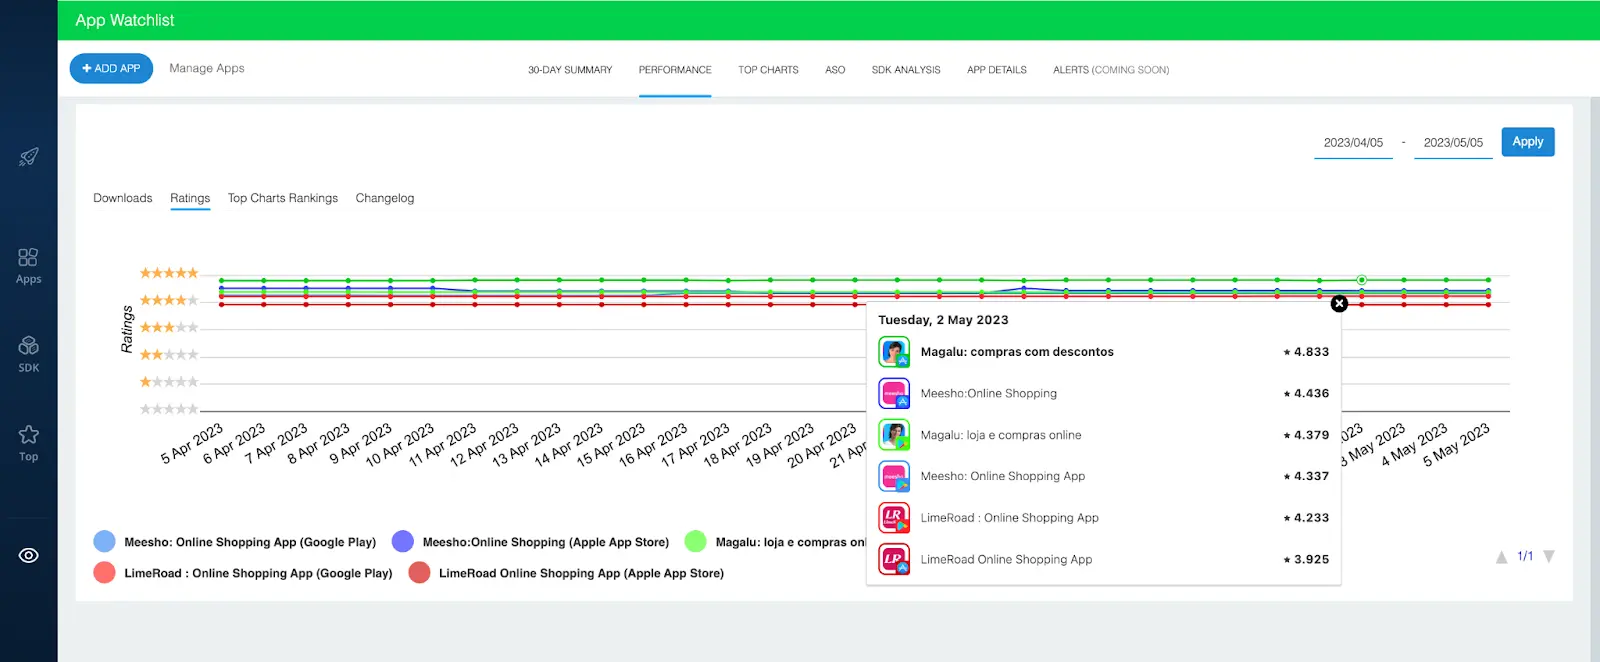Click LimeRoad : Online Shopping App icon

[x=894, y=518]
